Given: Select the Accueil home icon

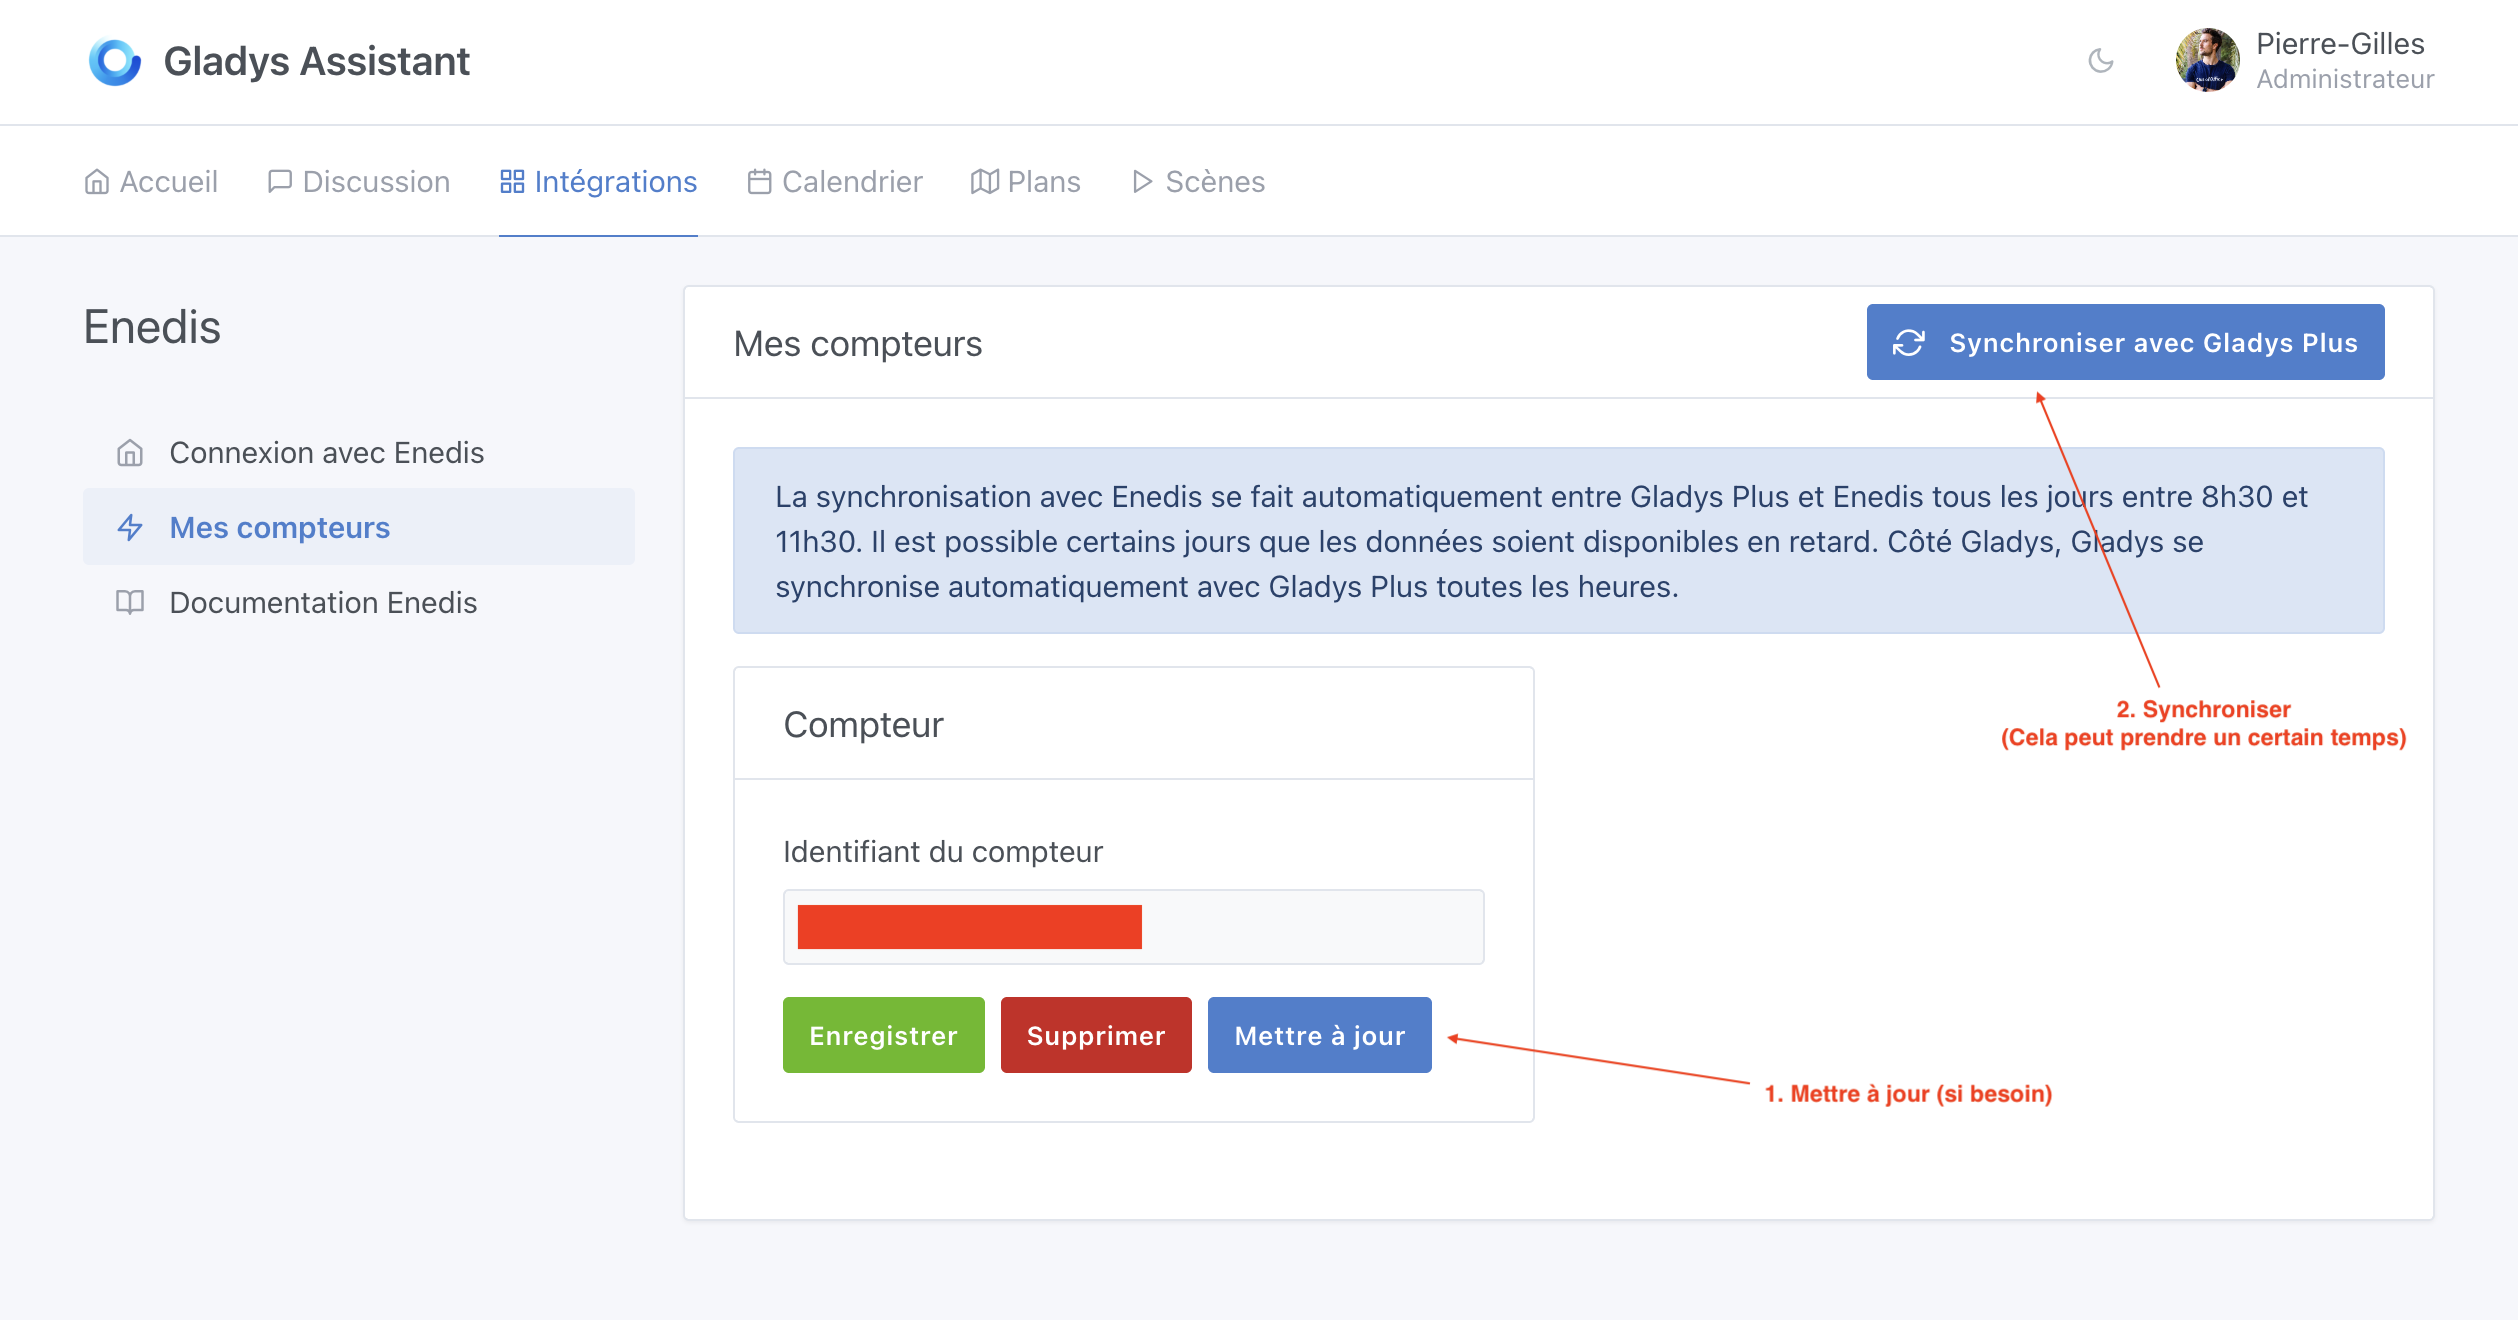Looking at the screenshot, I should click(x=96, y=181).
